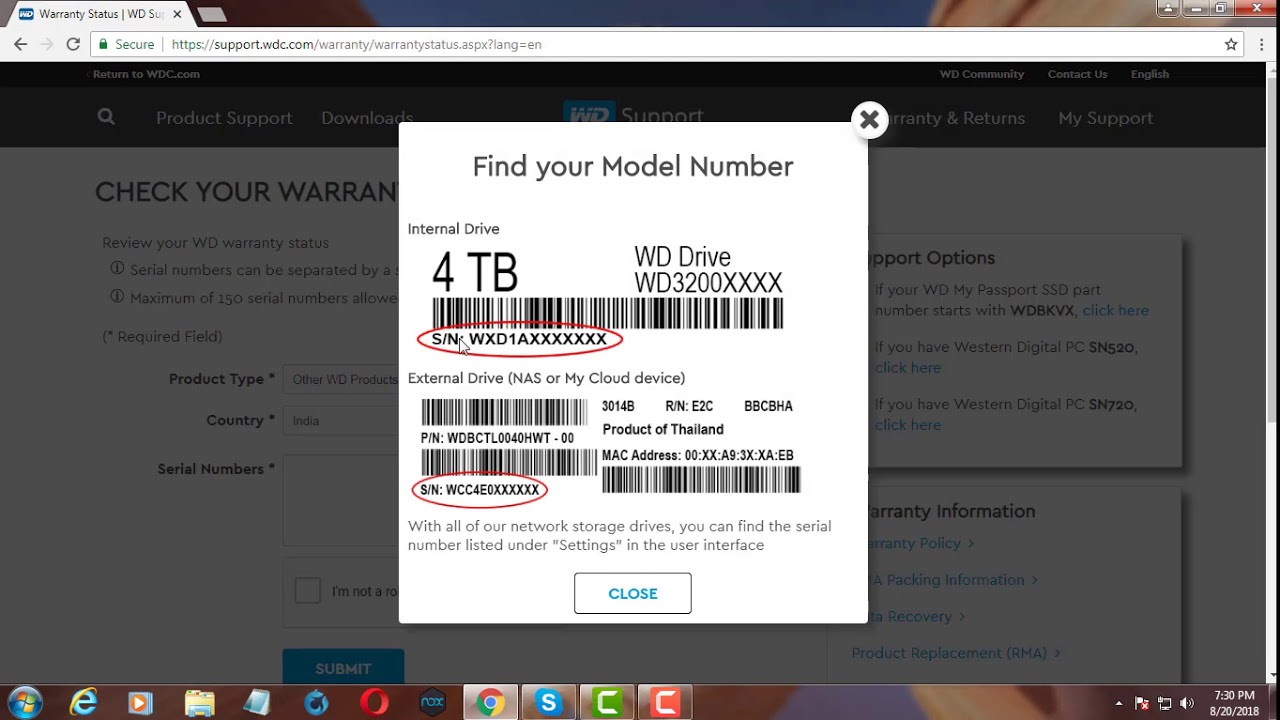
Task: Click the CLOSE button in the dialog
Action: pyautogui.click(x=632, y=593)
